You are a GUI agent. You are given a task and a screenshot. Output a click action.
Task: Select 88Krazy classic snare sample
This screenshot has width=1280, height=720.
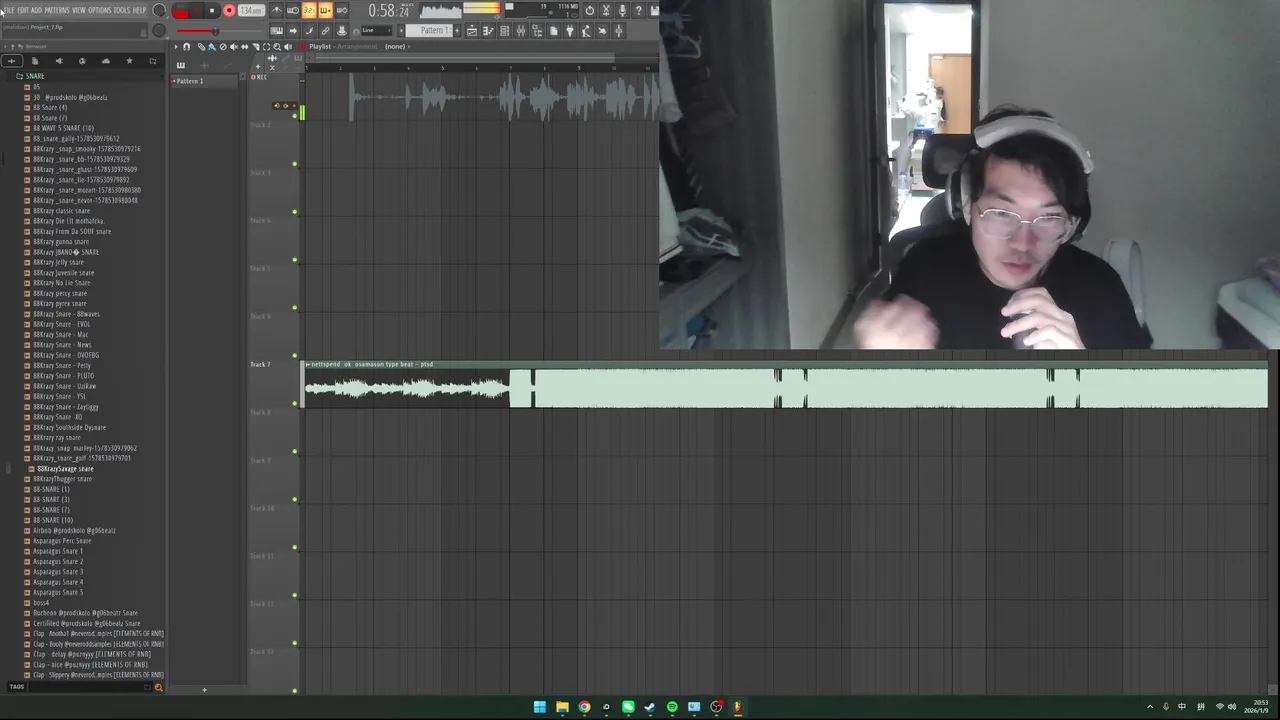tap(61, 211)
